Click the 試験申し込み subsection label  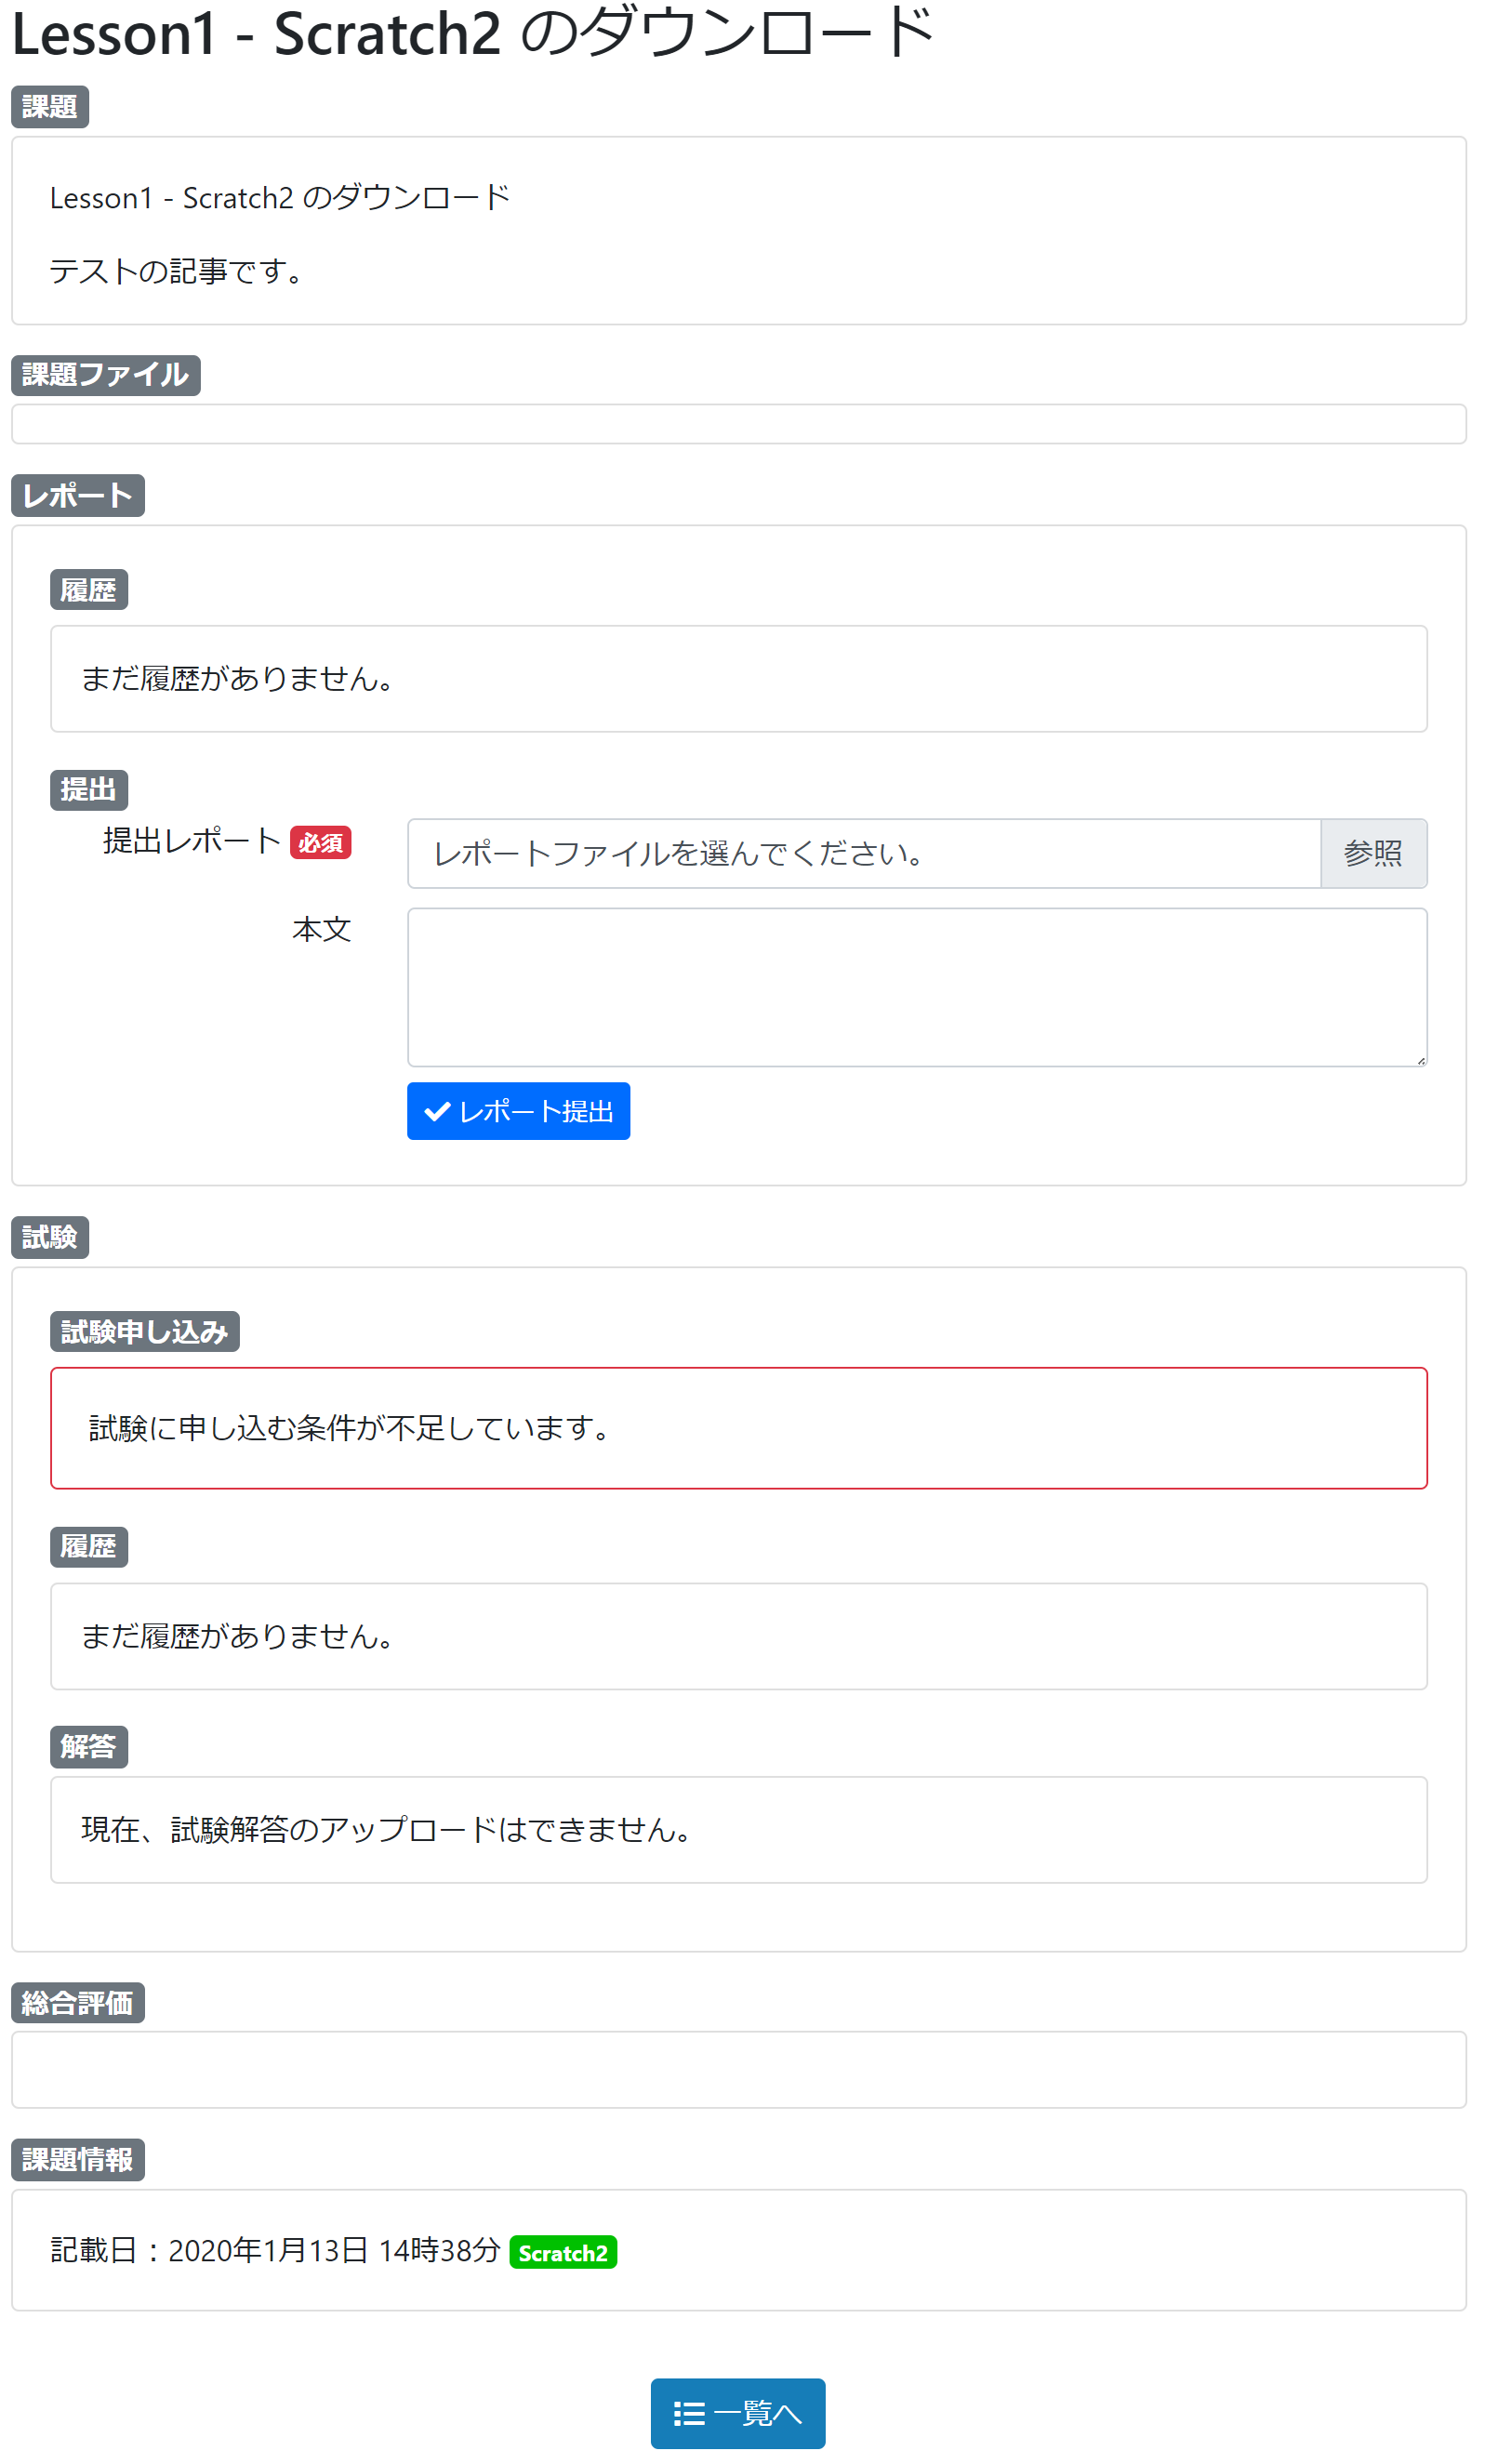point(144,1332)
